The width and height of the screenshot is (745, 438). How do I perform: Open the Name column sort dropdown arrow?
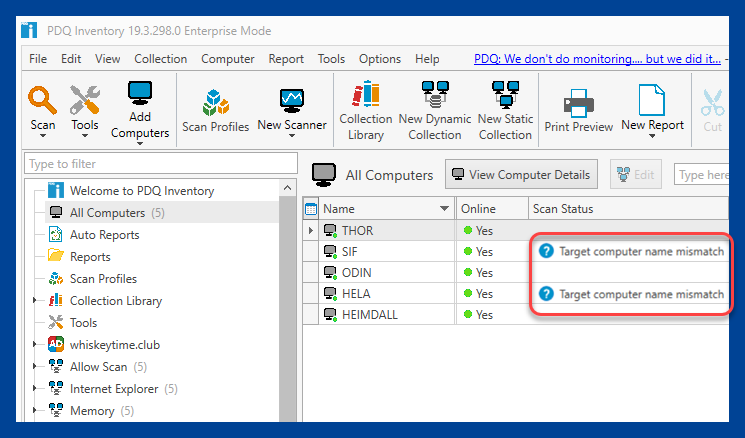click(x=444, y=209)
